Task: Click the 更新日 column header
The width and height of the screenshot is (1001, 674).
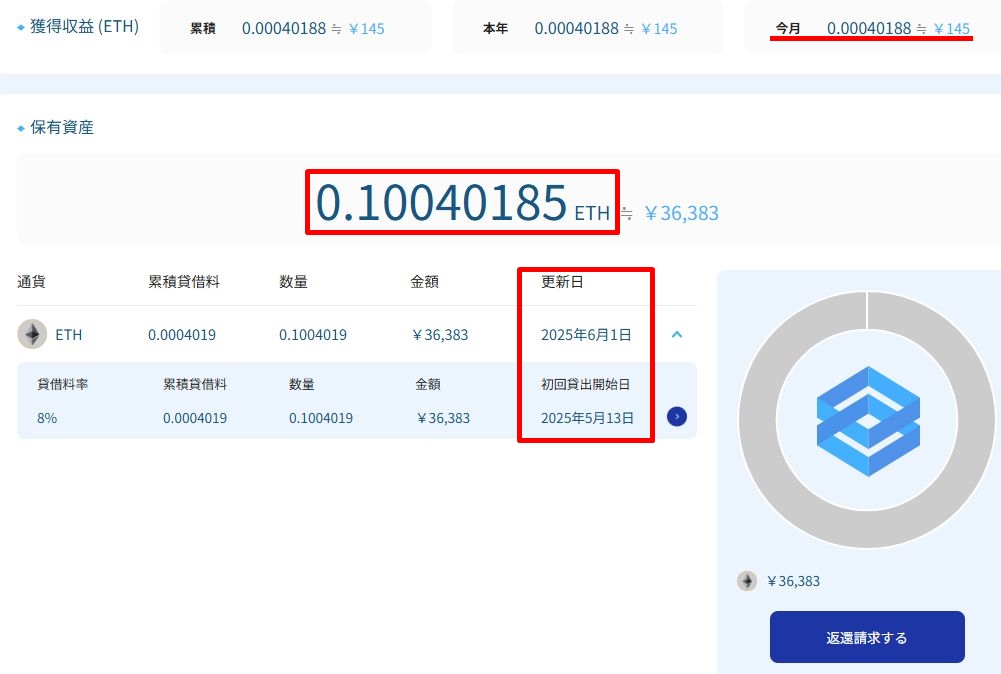Action: pyautogui.click(x=562, y=281)
